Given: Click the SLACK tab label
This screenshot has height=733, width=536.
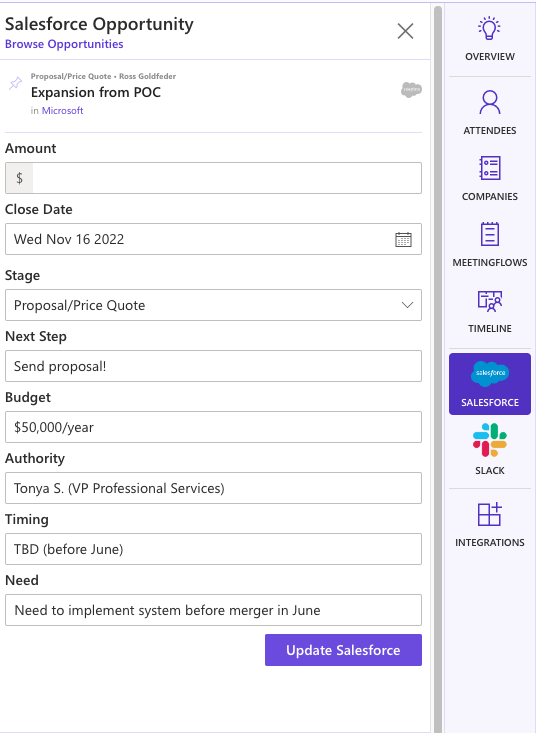Looking at the screenshot, I should [490, 471].
